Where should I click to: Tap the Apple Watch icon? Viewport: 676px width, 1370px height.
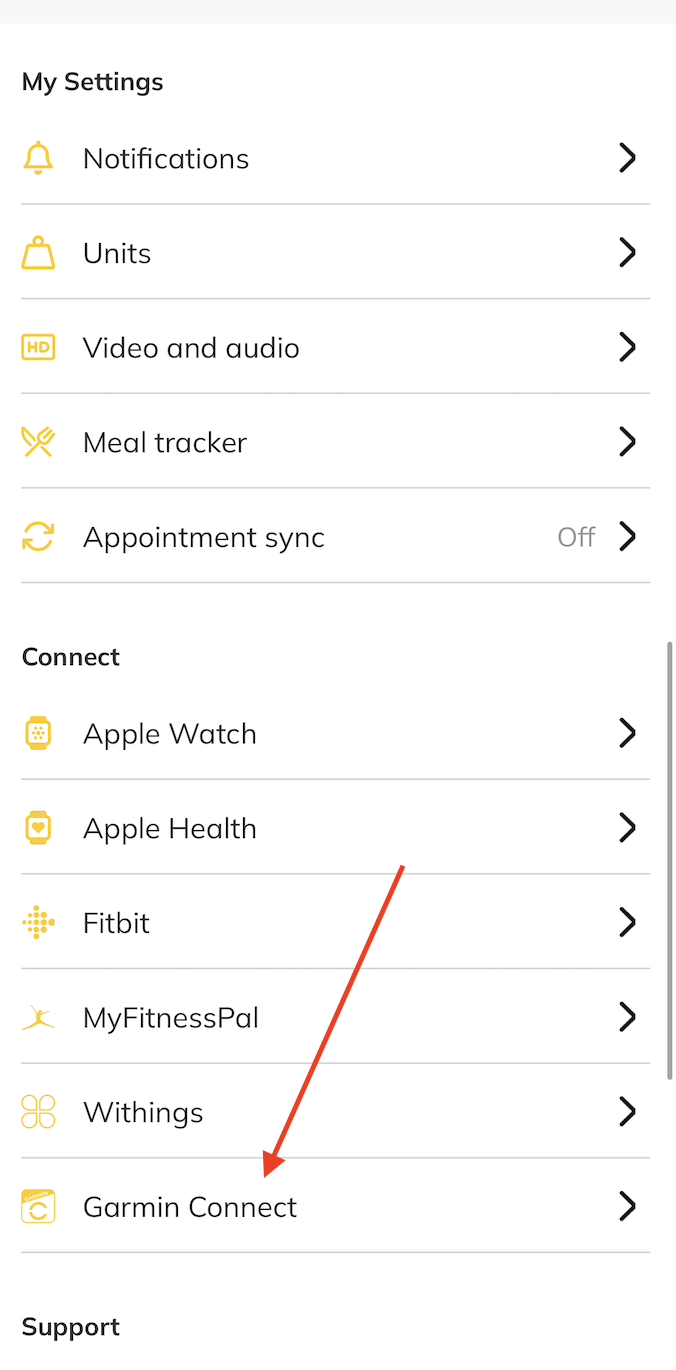pos(38,733)
